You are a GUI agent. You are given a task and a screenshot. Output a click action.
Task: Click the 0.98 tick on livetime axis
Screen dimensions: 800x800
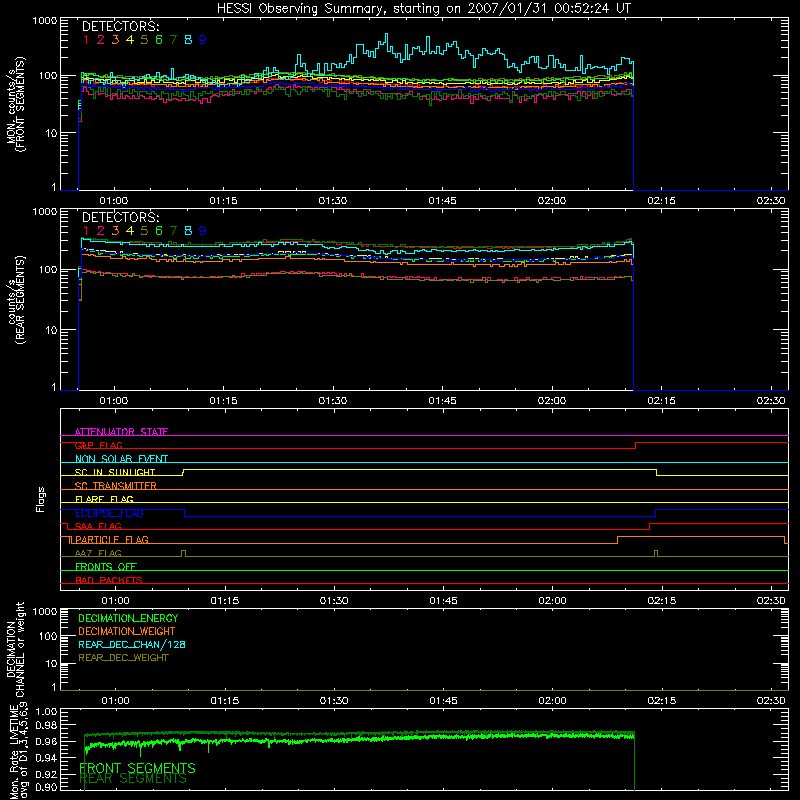pos(46,725)
